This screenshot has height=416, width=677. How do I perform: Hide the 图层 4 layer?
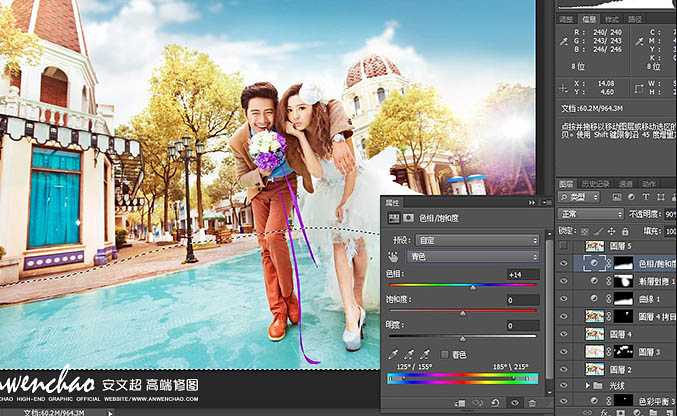563,334
